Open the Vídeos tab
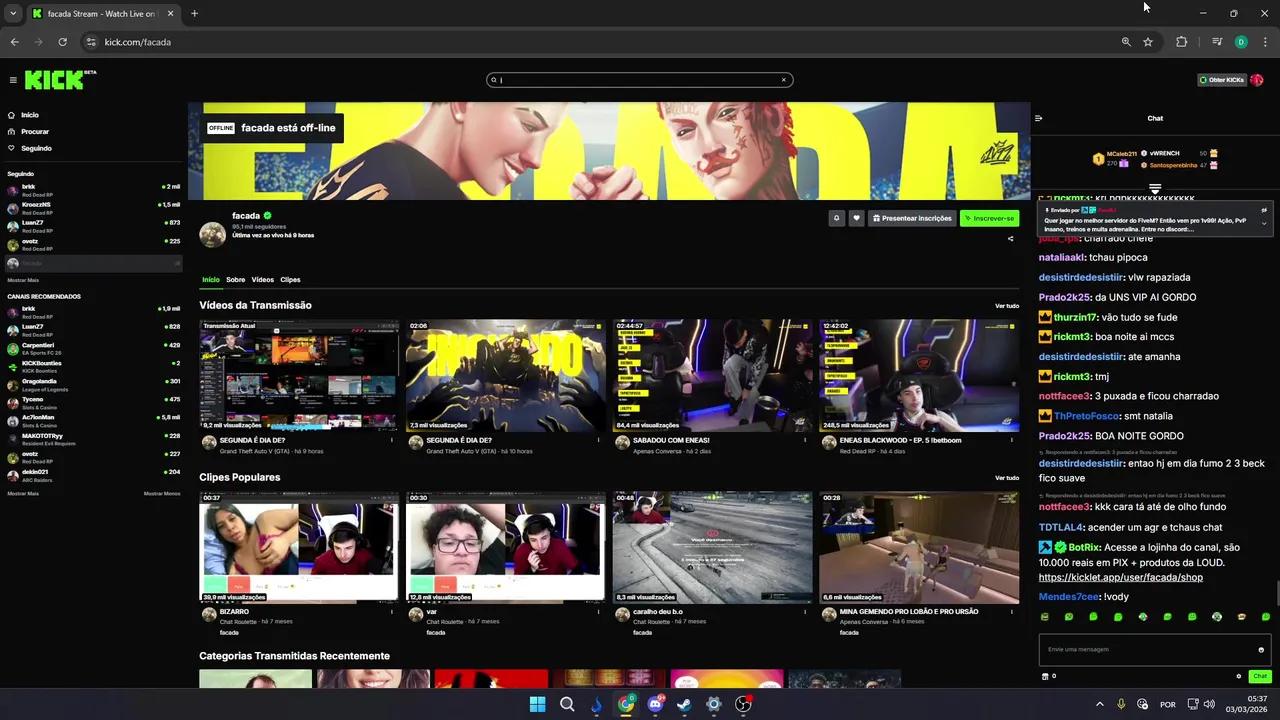This screenshot has height=720, width=1280. (x=263, y=280)
